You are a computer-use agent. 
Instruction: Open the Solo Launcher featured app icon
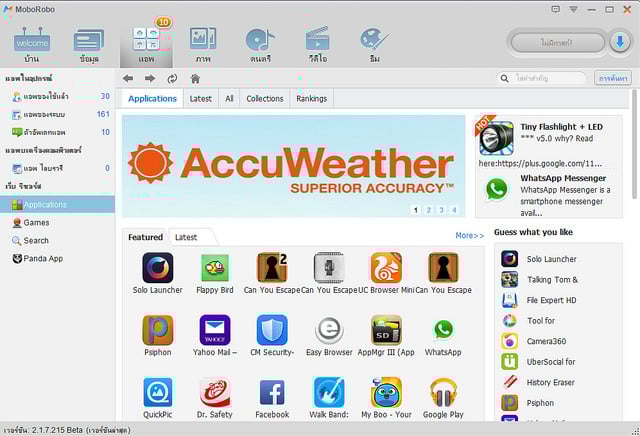click(158, 267)
